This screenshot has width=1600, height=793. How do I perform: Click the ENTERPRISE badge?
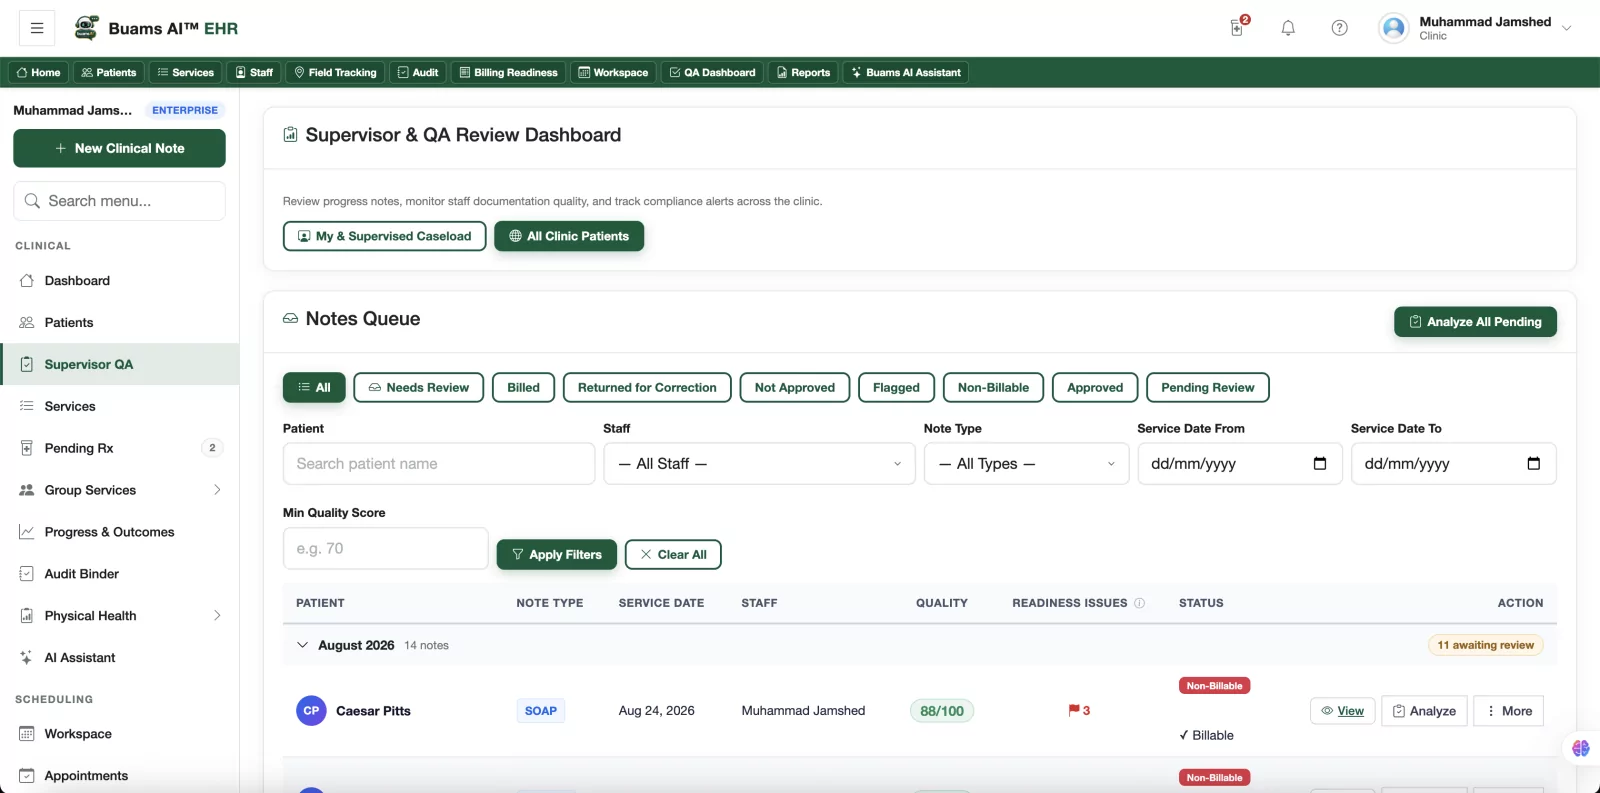pyautogui.click(x=185, y=110)
